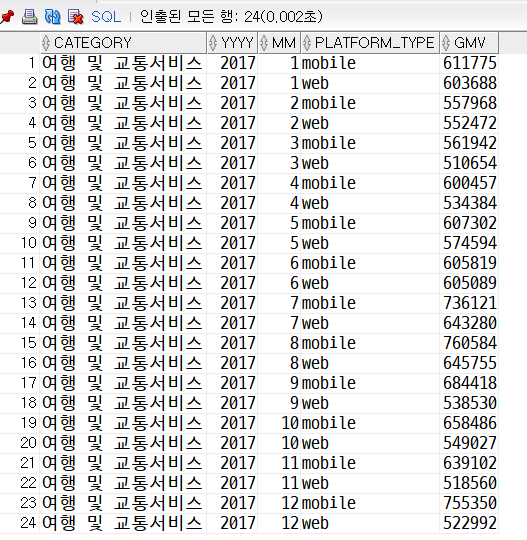Select GMV cell 600457
527x540 pixels.
tap(469, 183)
